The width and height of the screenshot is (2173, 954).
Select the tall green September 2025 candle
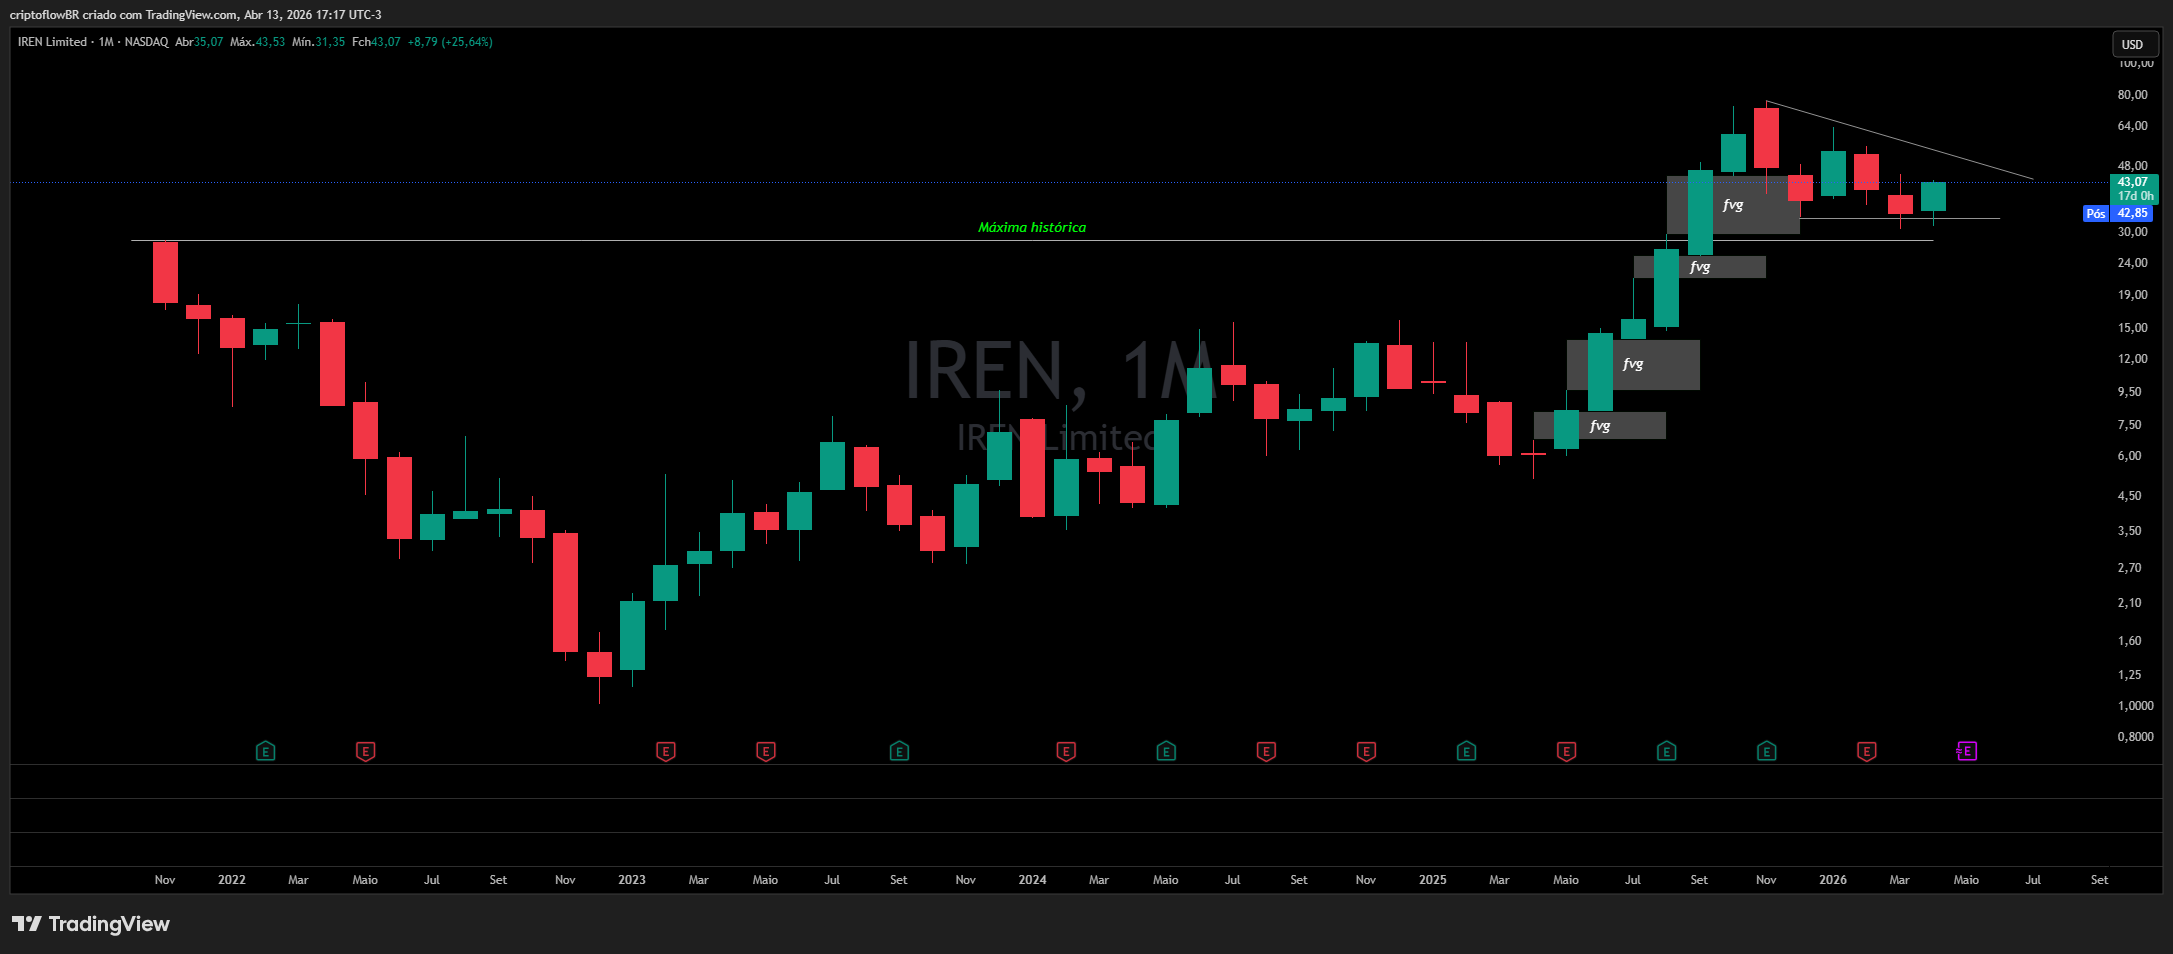[x=1700, y=210]
